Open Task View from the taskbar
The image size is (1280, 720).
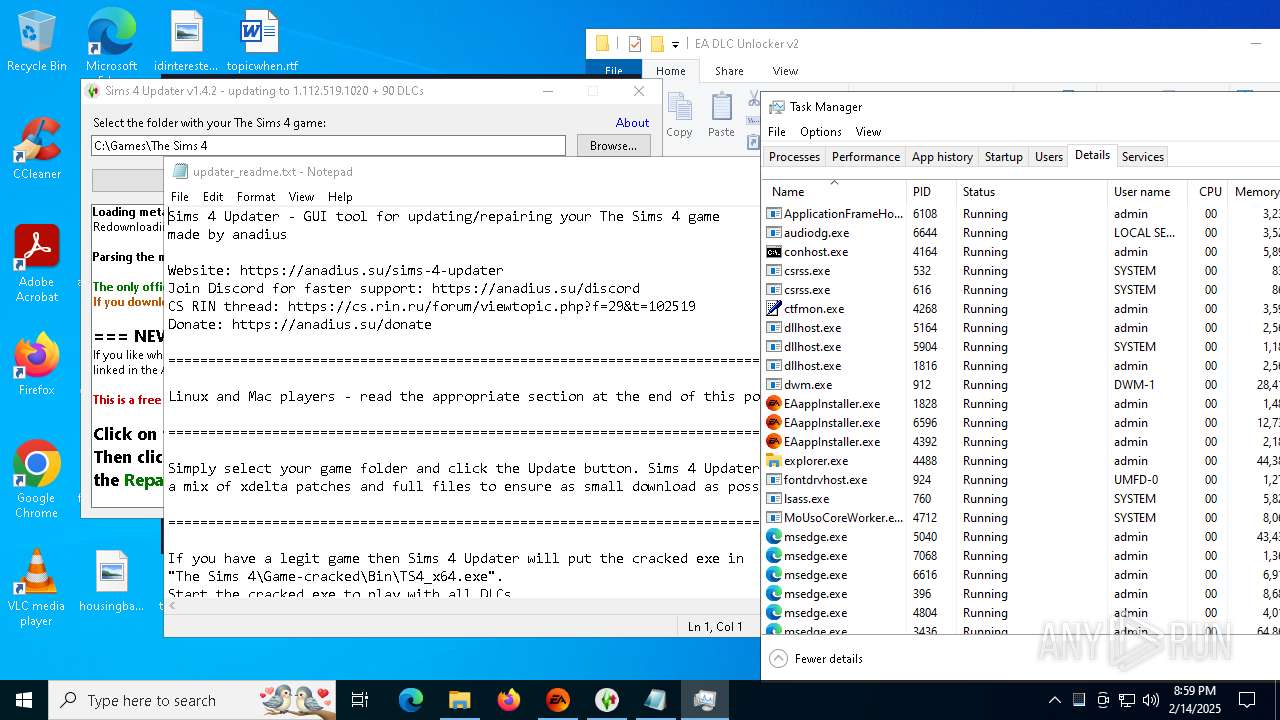(x=360, y=700)
